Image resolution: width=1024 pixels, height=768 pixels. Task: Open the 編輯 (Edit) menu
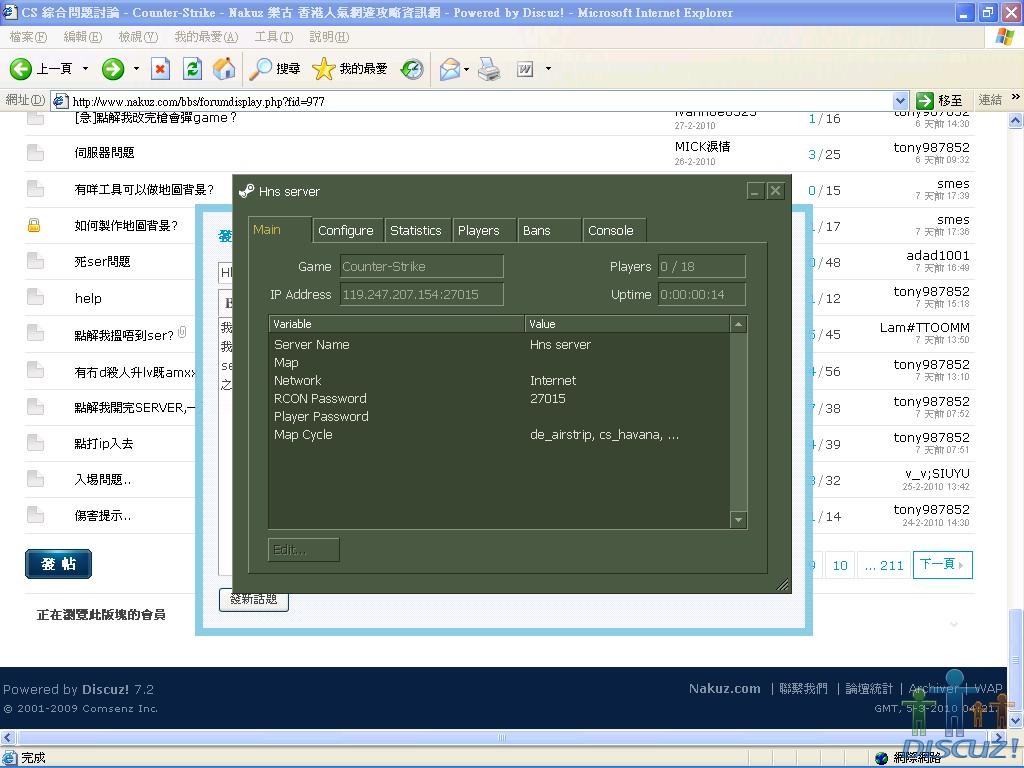point(83,37)
